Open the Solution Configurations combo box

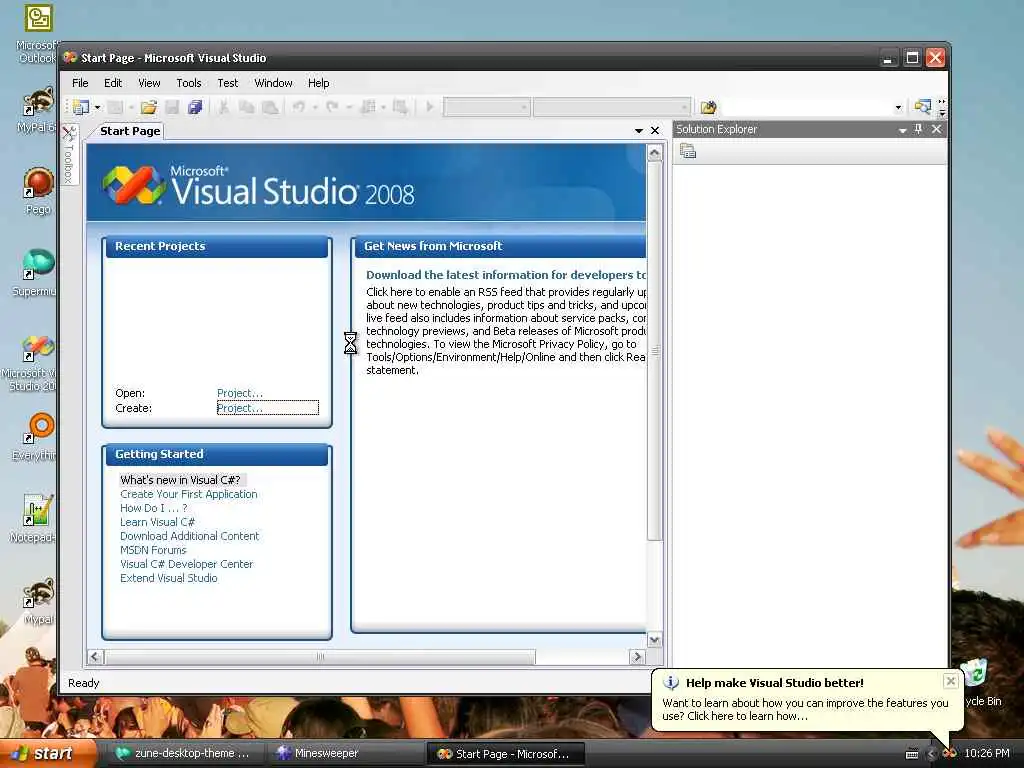[x=487, y=107]
